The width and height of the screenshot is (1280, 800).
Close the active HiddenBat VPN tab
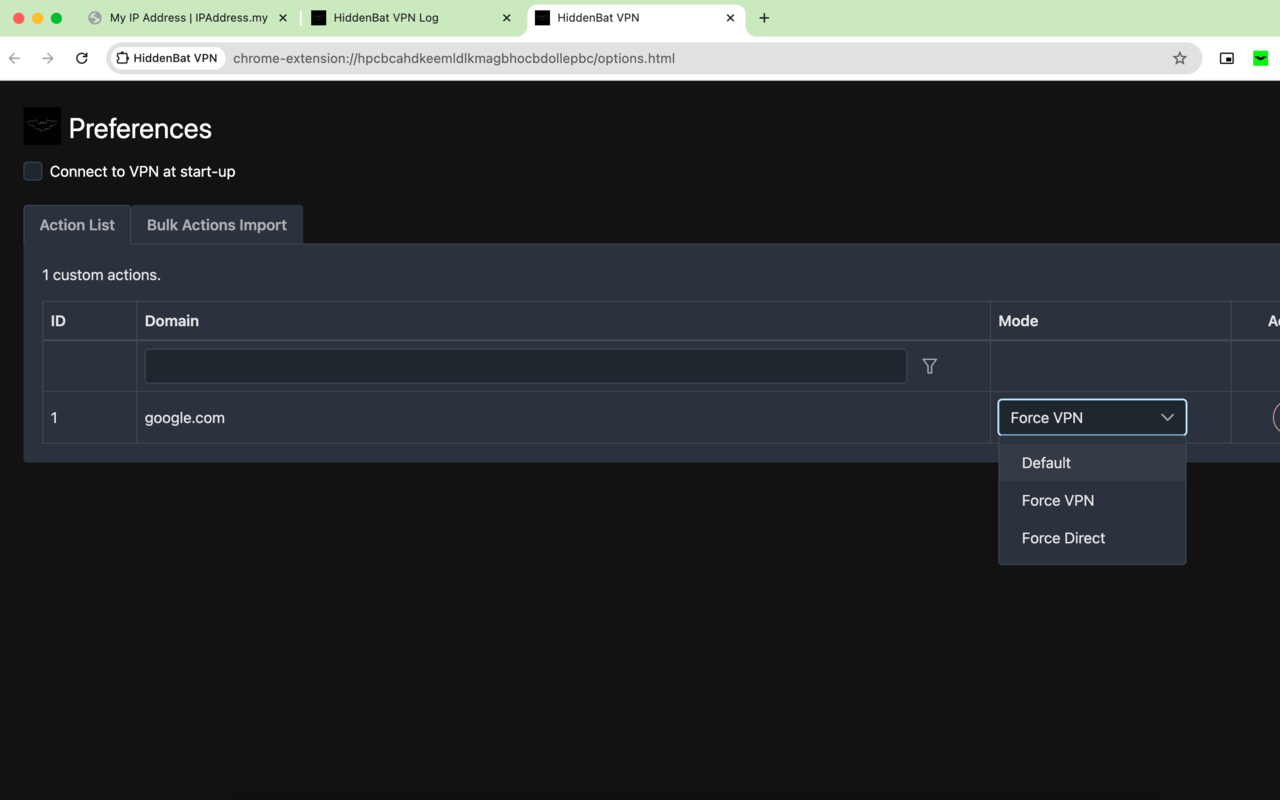[731, 18]
